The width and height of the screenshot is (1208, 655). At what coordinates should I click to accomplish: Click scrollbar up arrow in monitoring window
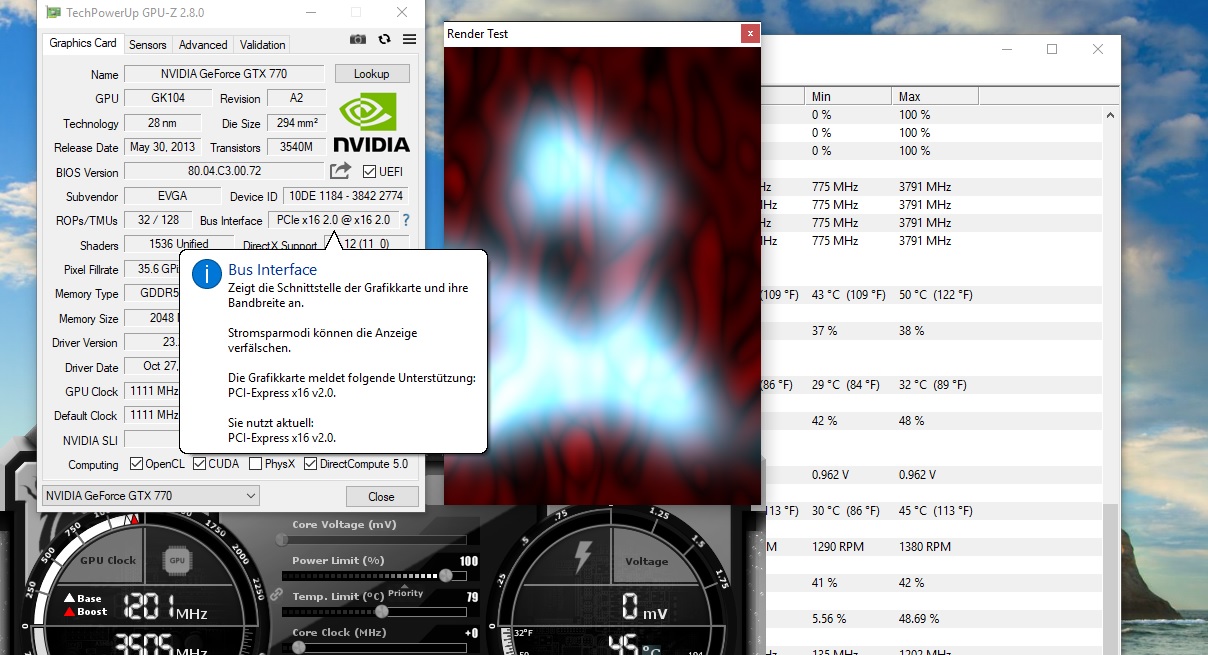(x=1111, y=116)
